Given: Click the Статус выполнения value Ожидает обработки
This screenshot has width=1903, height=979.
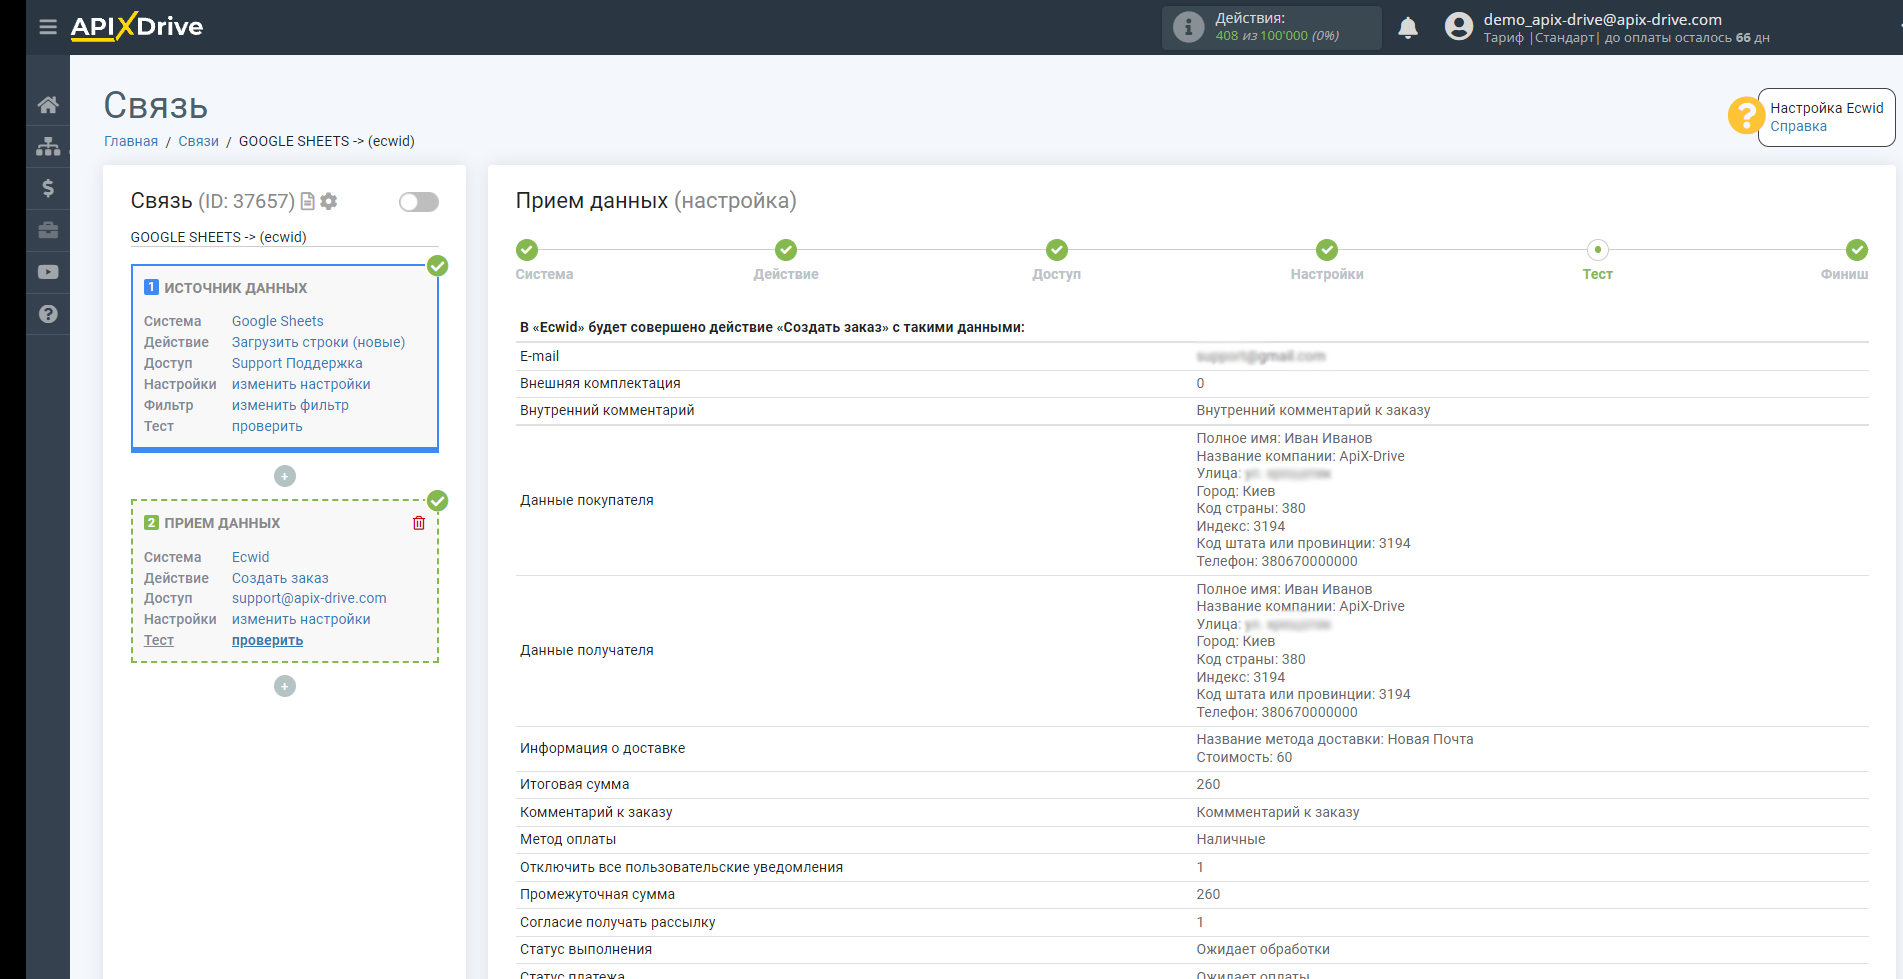Looking at the screenshot, I should coord(1263,949).
